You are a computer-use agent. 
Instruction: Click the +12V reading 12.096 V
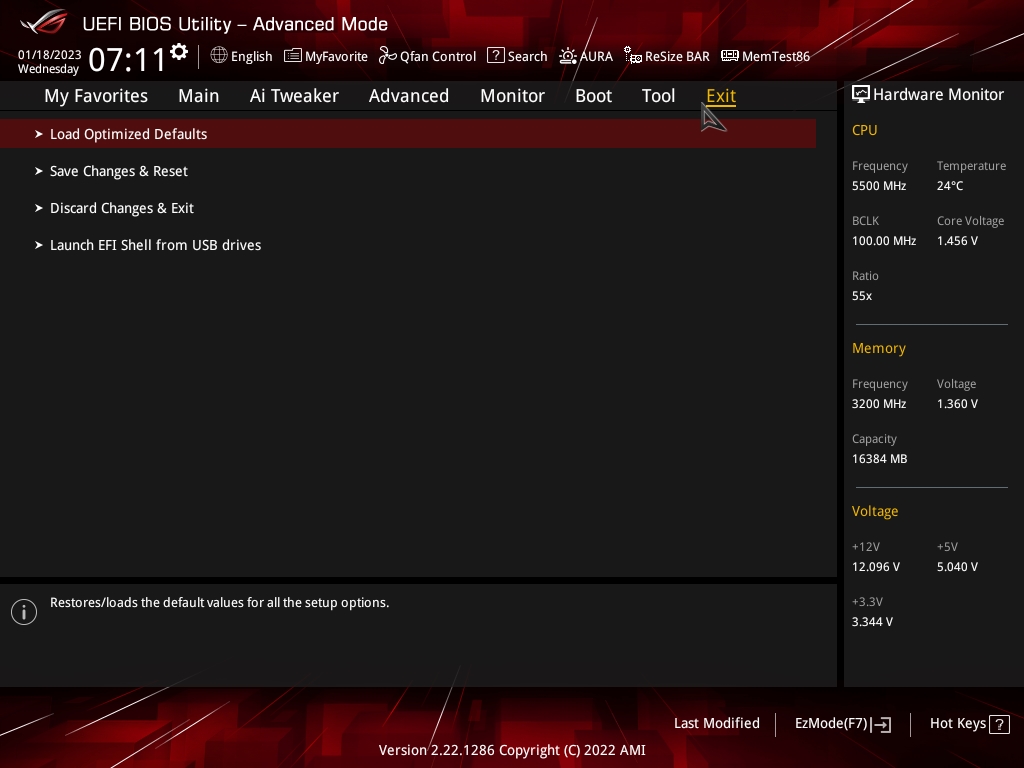click(876, 567)
